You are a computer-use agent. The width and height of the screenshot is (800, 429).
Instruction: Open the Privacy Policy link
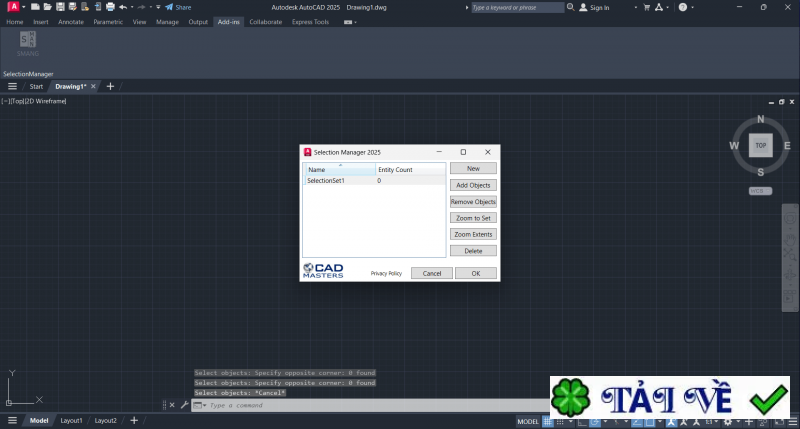[386, 273]
